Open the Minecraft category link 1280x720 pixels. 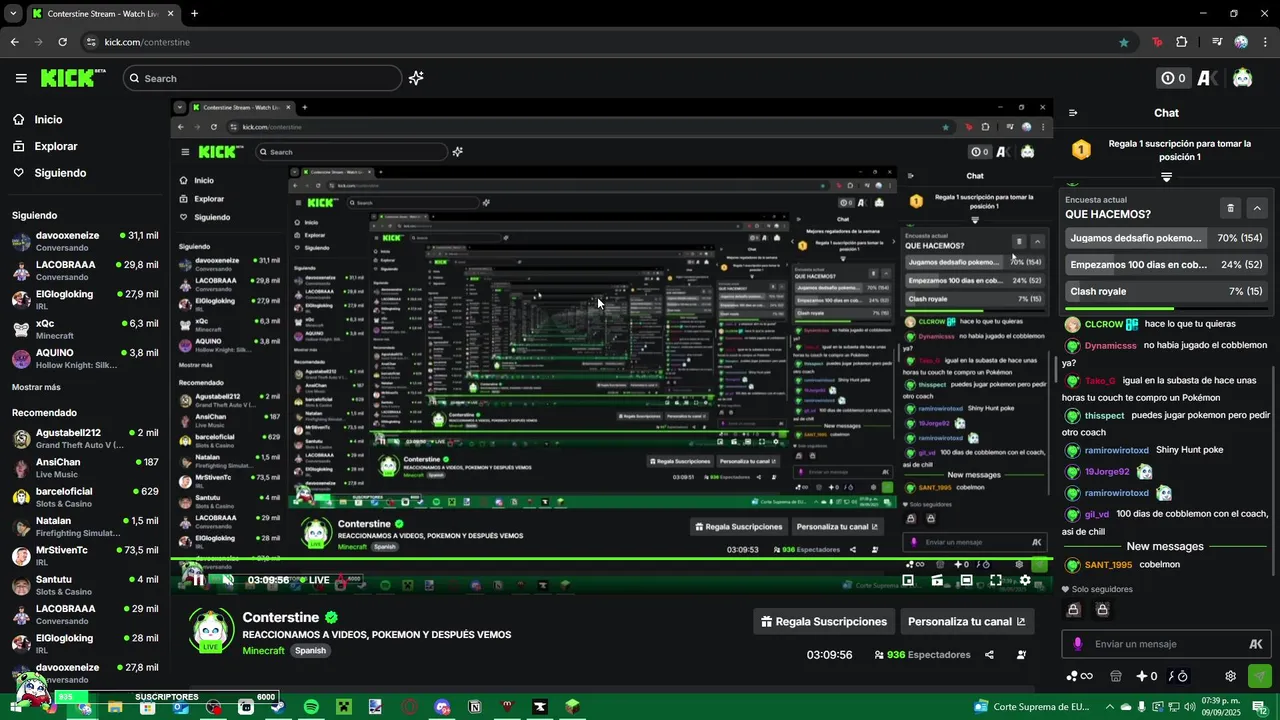[x=263, y=650]
